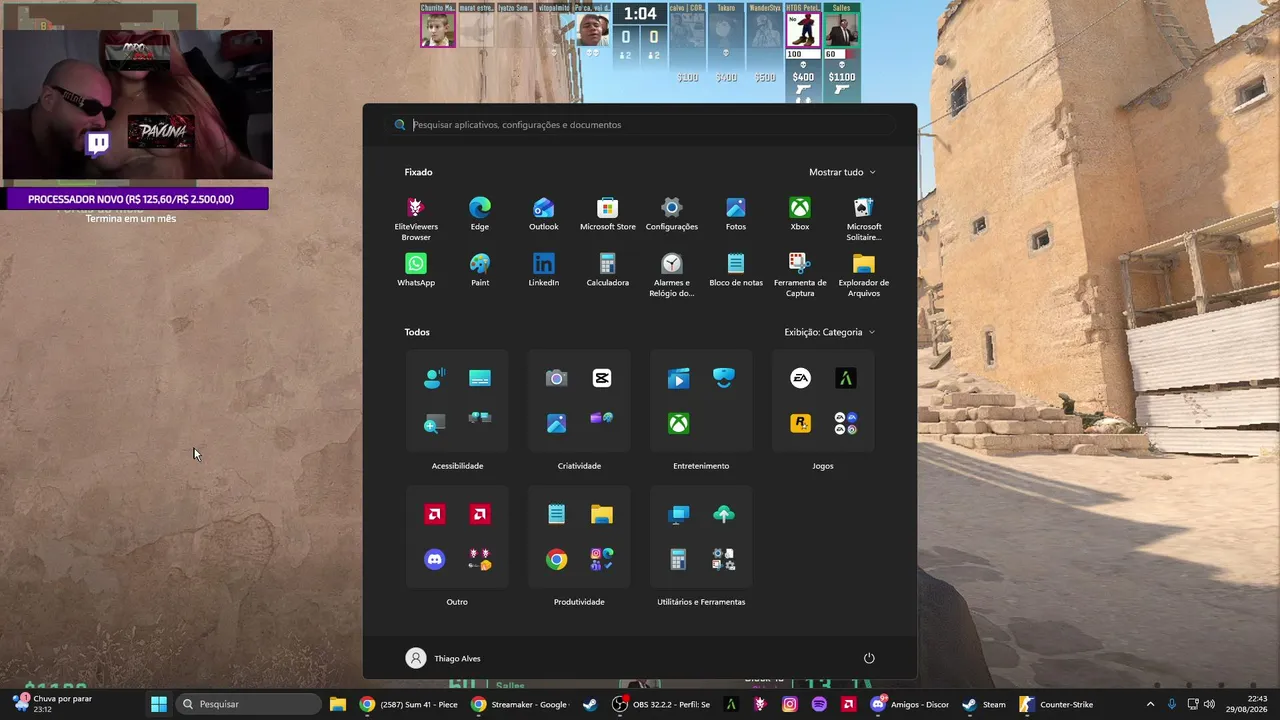Open volume control in system tray
The height and width of the screenshot is (720, 1280).
(x=1209, y=704)
